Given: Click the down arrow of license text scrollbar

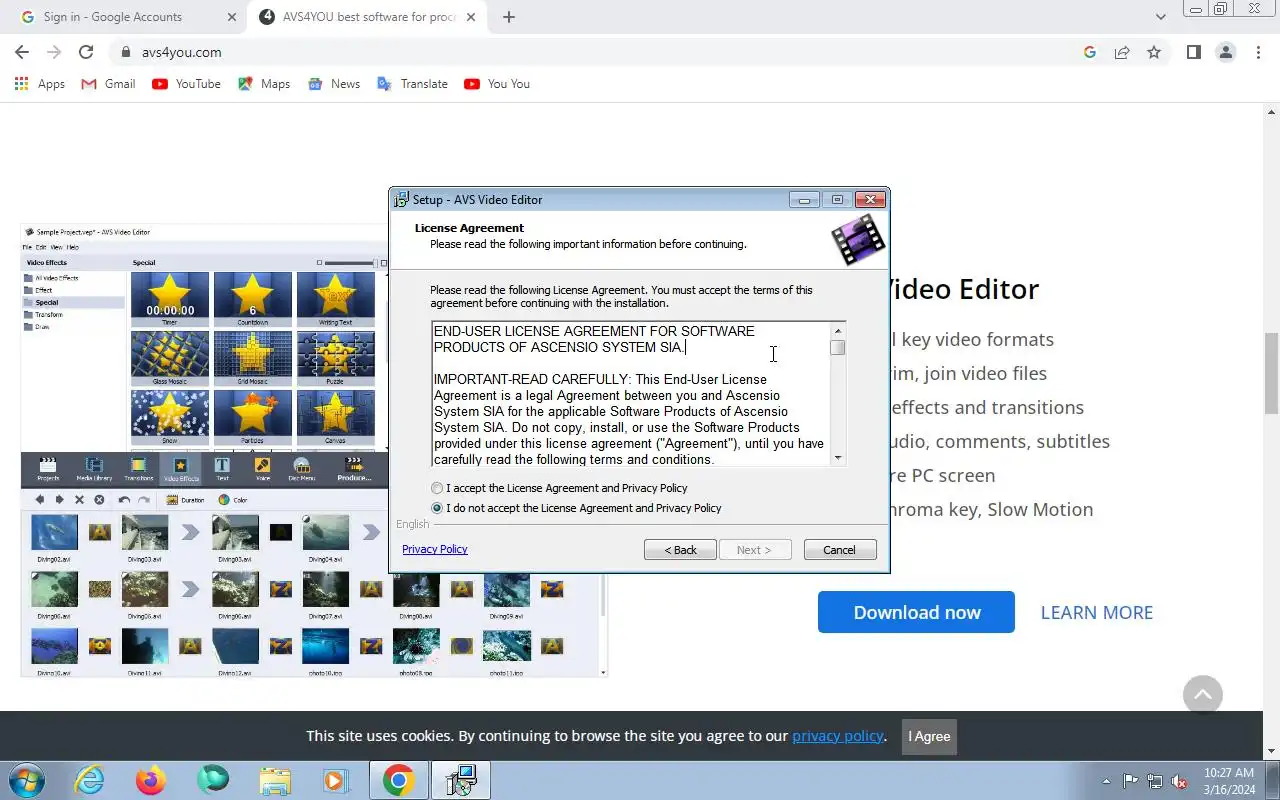Looking at the screenshot, I should point(838,458).
